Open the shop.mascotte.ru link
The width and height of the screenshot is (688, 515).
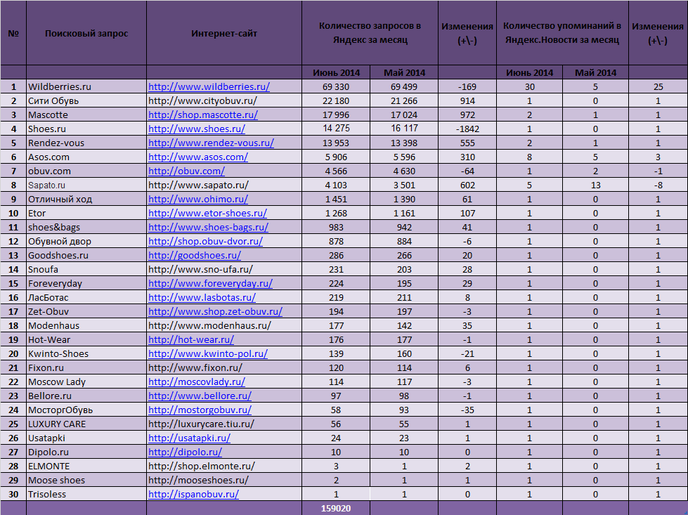point(203,114)
